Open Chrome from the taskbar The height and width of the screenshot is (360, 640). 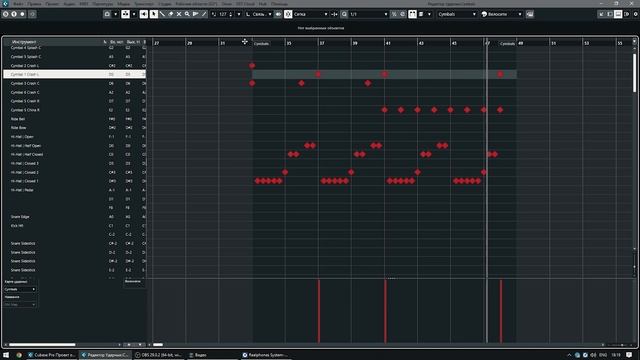tap(19, 355)
